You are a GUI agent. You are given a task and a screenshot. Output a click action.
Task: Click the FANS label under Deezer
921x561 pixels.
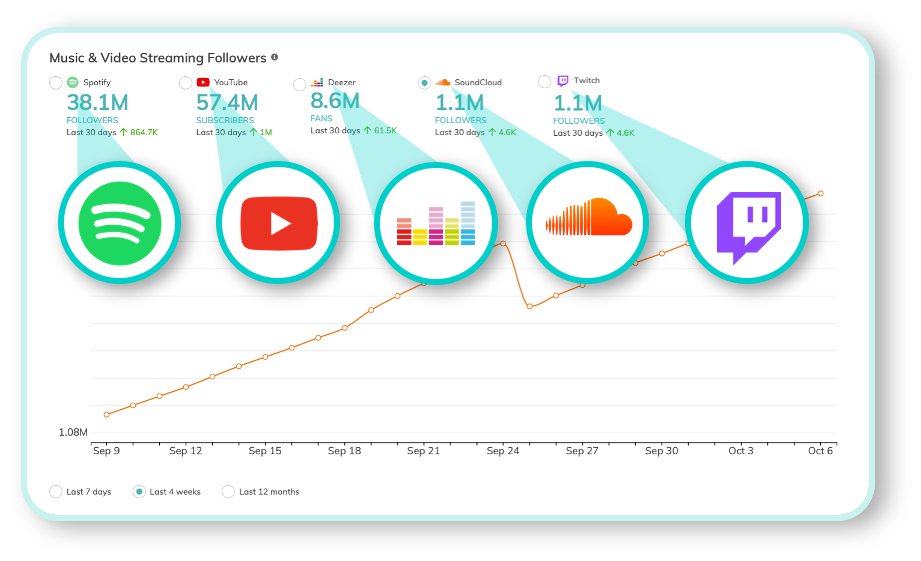[x=321, y=118]
